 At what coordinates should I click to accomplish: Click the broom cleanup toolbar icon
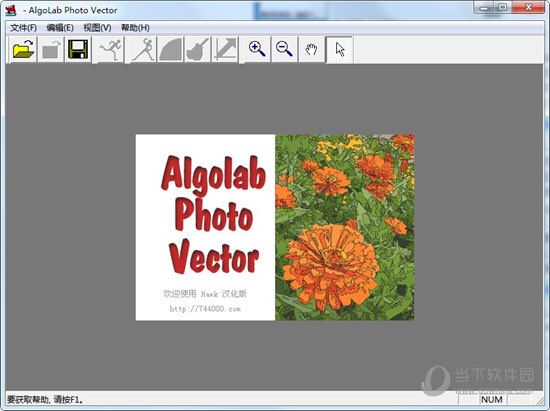coord(197,49)
